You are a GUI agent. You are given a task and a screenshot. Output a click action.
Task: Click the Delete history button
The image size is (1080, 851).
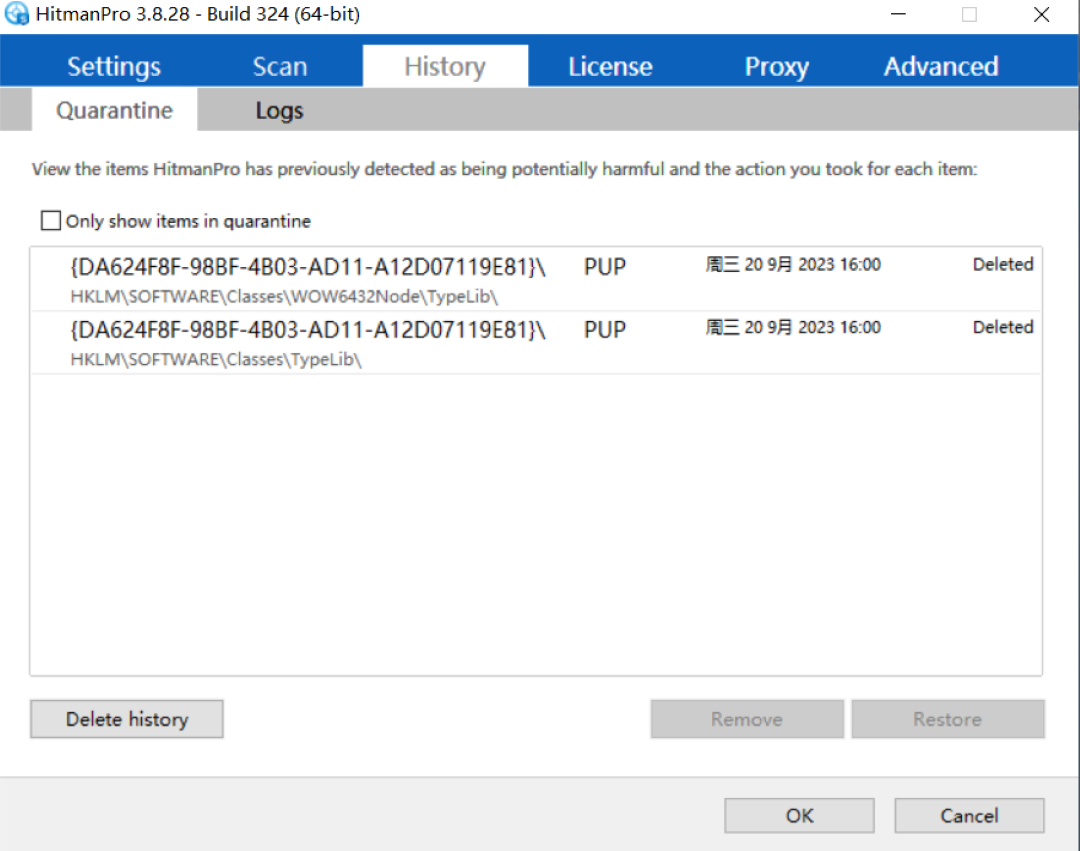point(127,719)
